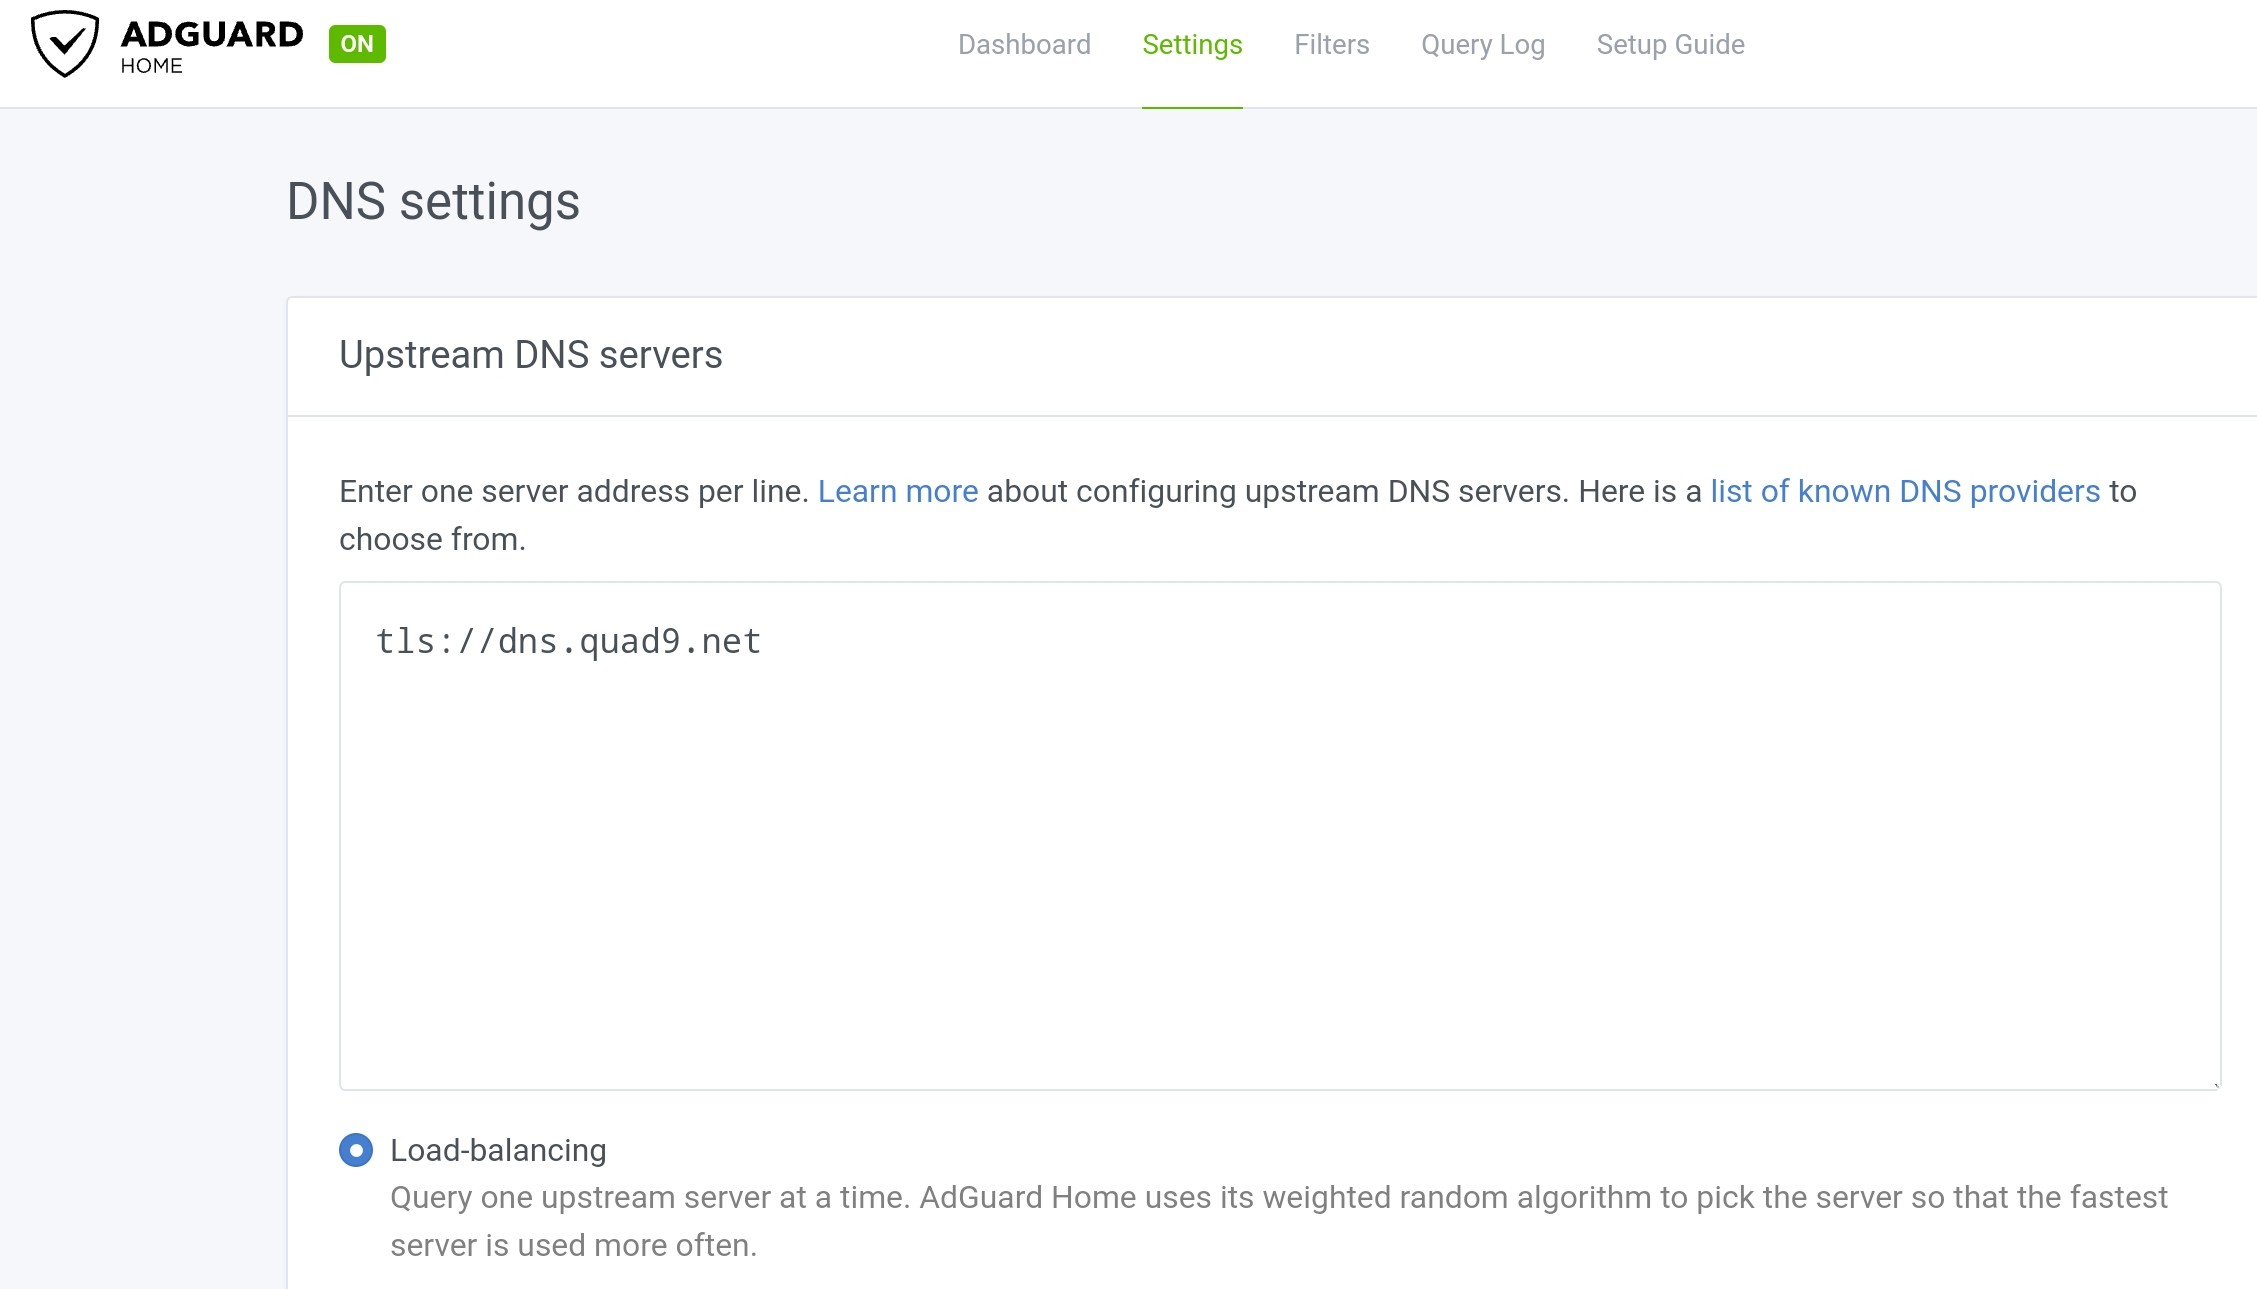Follow the "Learn more" link

(897, 491)
